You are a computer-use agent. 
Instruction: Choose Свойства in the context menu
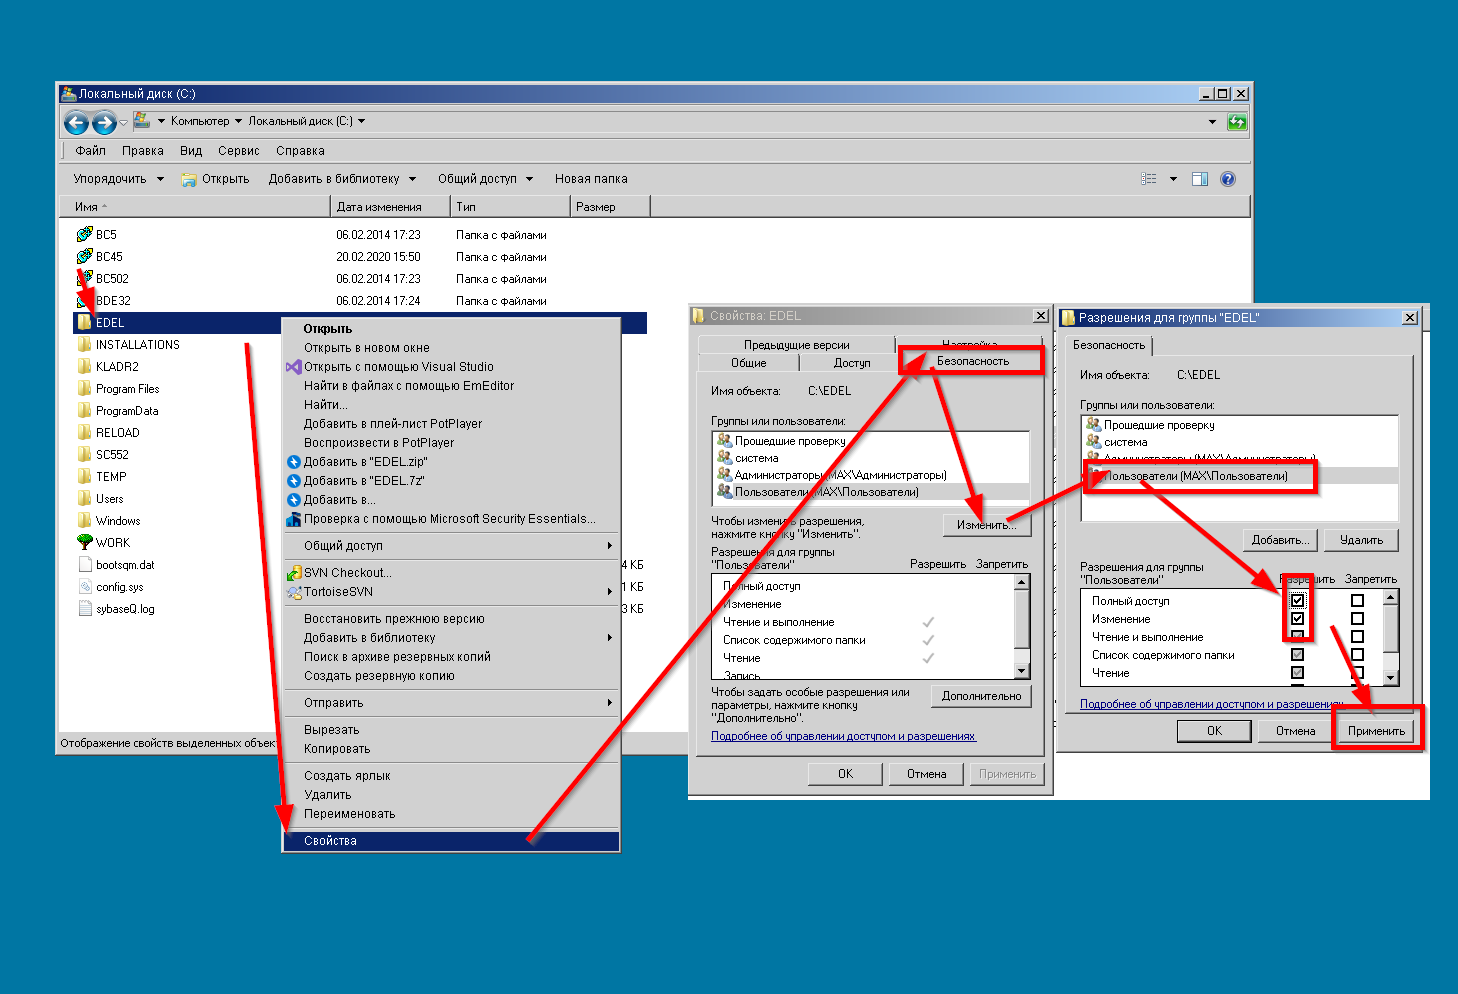pyautogui.click(x=331, y=841)
